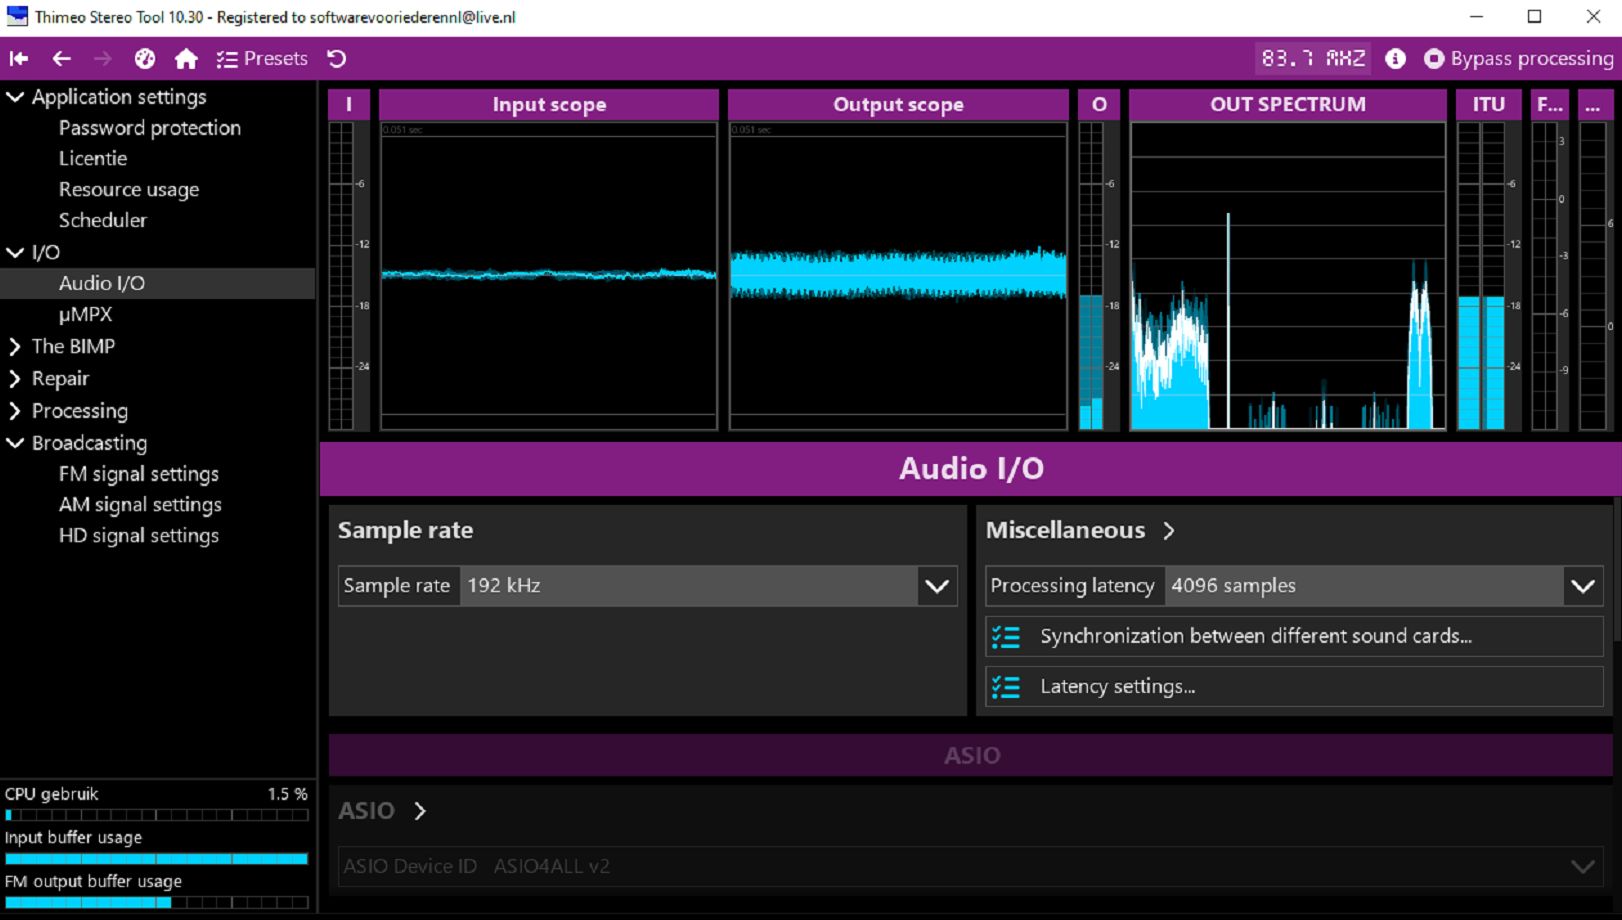Viewport: 1622px width, 920px height.
Task: Click the 4096 samples latency value
Action: tap(1364, 586)
